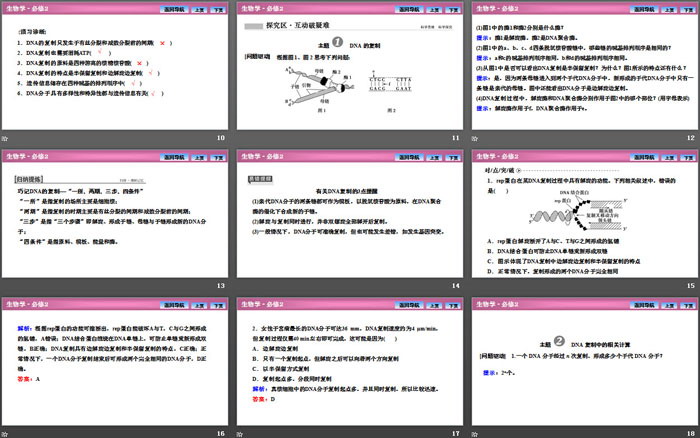Click slide number label 14
The width and height of the screenshot is (700, 438).
click(x=456, y=286)
